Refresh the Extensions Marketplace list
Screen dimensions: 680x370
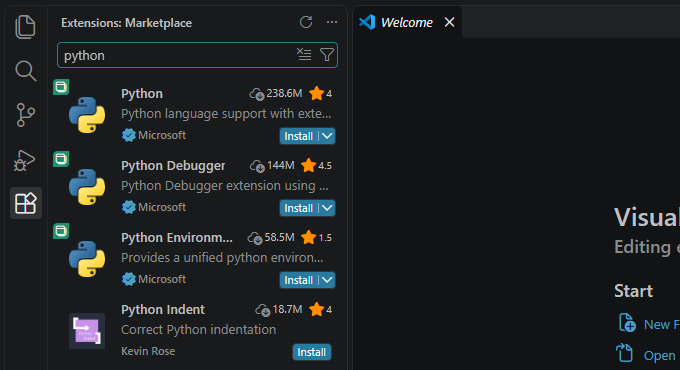(x=306, y=22)
